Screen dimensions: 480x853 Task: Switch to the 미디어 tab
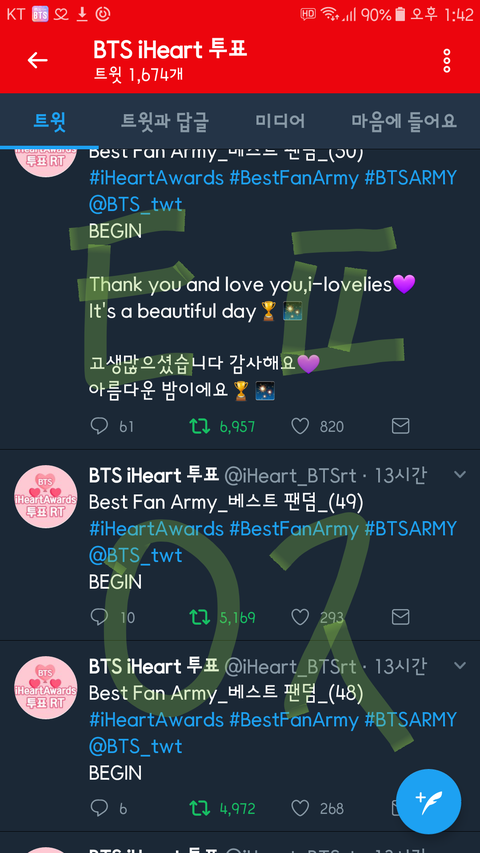coord(280,121)
